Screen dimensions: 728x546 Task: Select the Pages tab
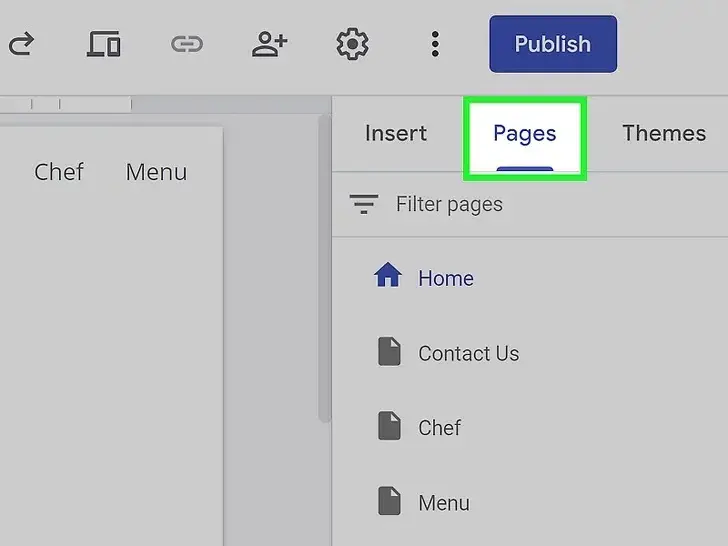point(524,134)
